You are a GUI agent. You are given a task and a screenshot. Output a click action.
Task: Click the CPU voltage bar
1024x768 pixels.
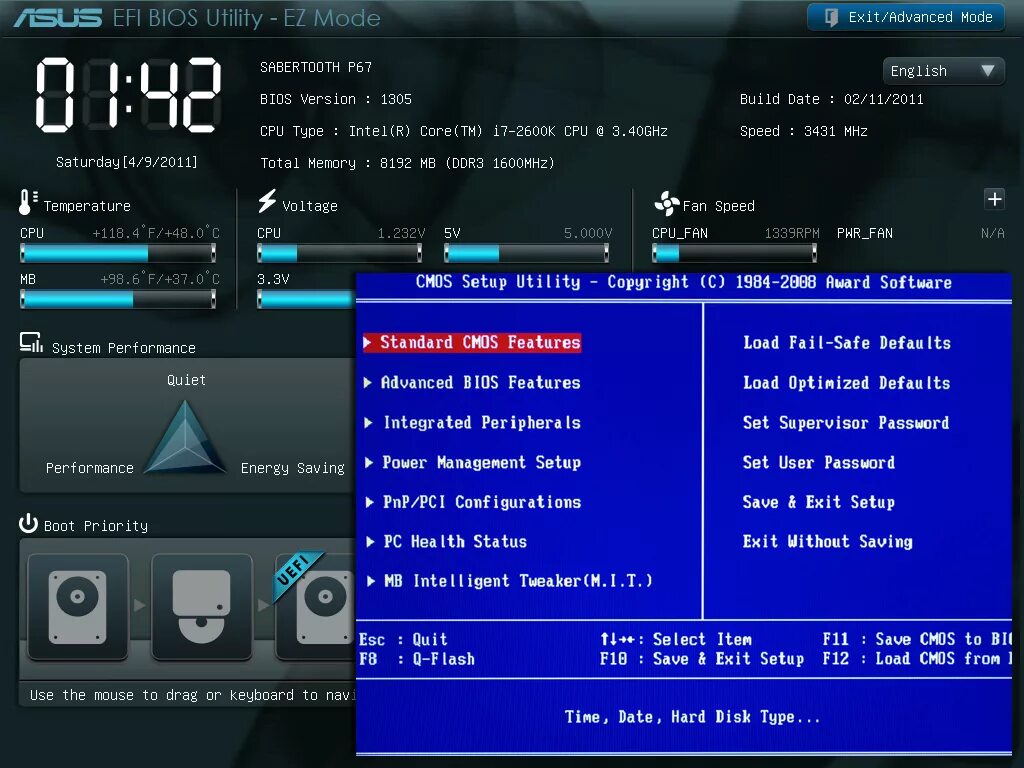click(340, 253)
